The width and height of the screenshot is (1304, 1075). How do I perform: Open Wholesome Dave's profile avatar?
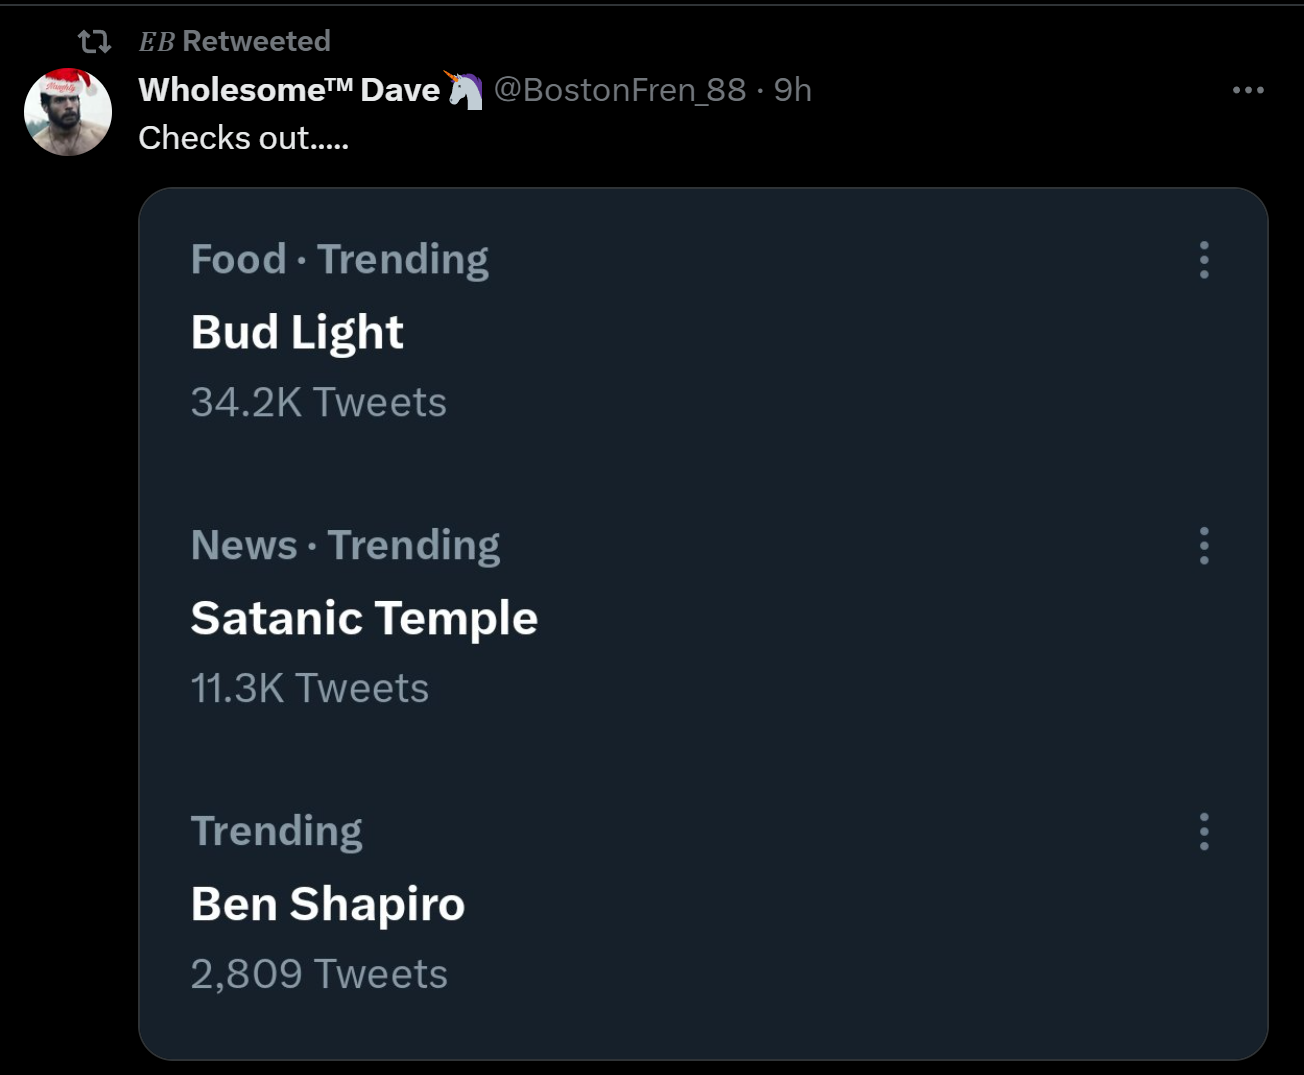coord(68,112)
